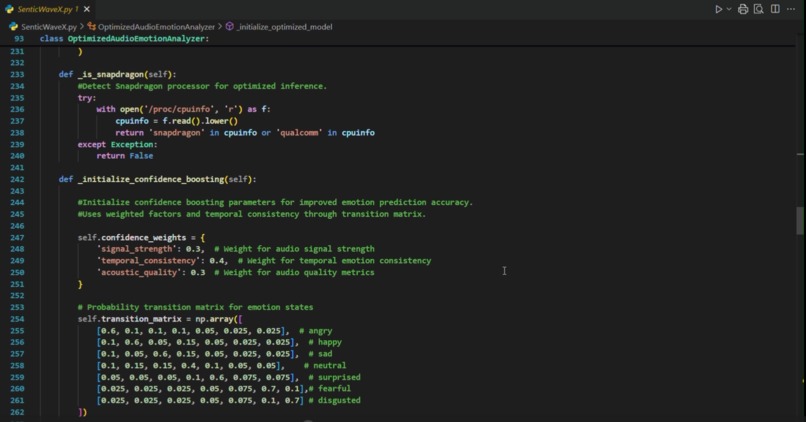Click the '# fearful' comment on line 260
The width and height of the screenshot is (806, 422).
click(x=330, y=389)
